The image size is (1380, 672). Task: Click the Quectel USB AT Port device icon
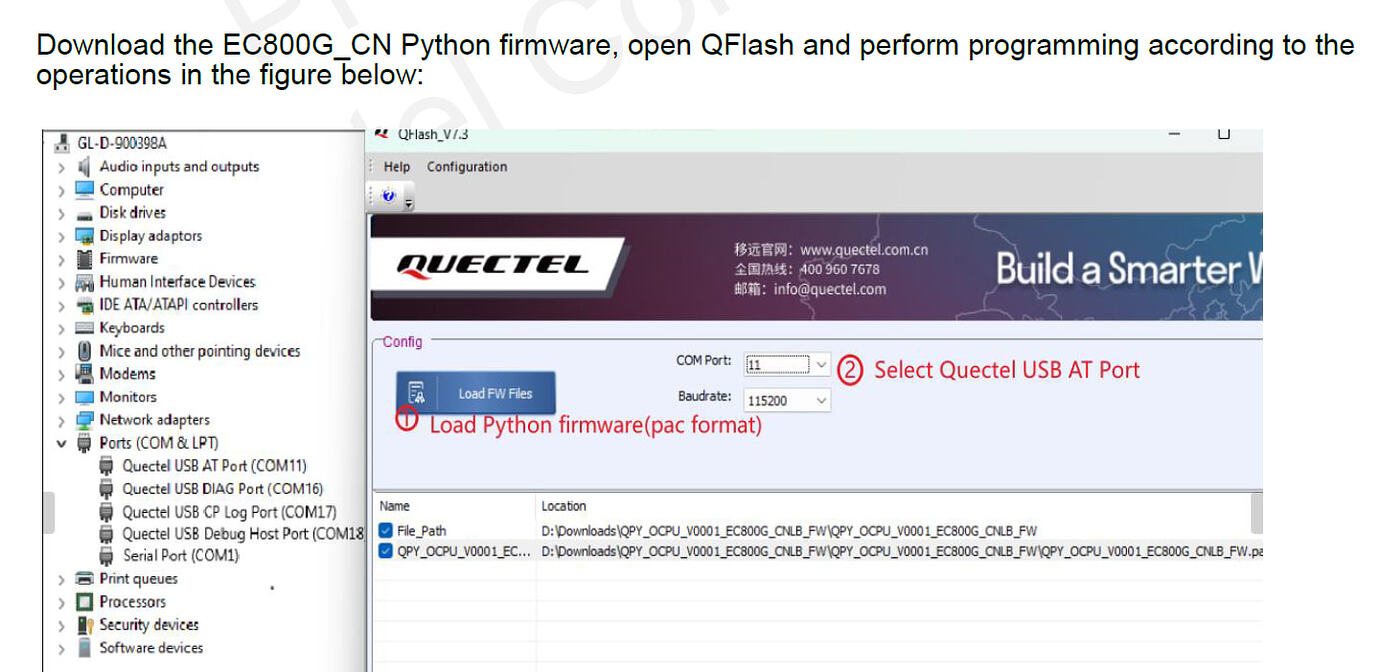click(106, 466)
